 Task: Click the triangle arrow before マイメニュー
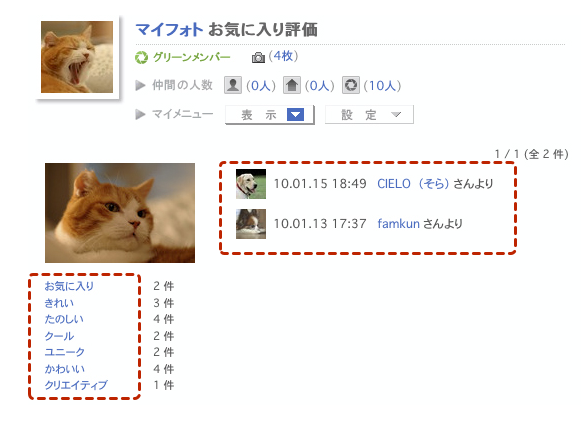point(140,114)
